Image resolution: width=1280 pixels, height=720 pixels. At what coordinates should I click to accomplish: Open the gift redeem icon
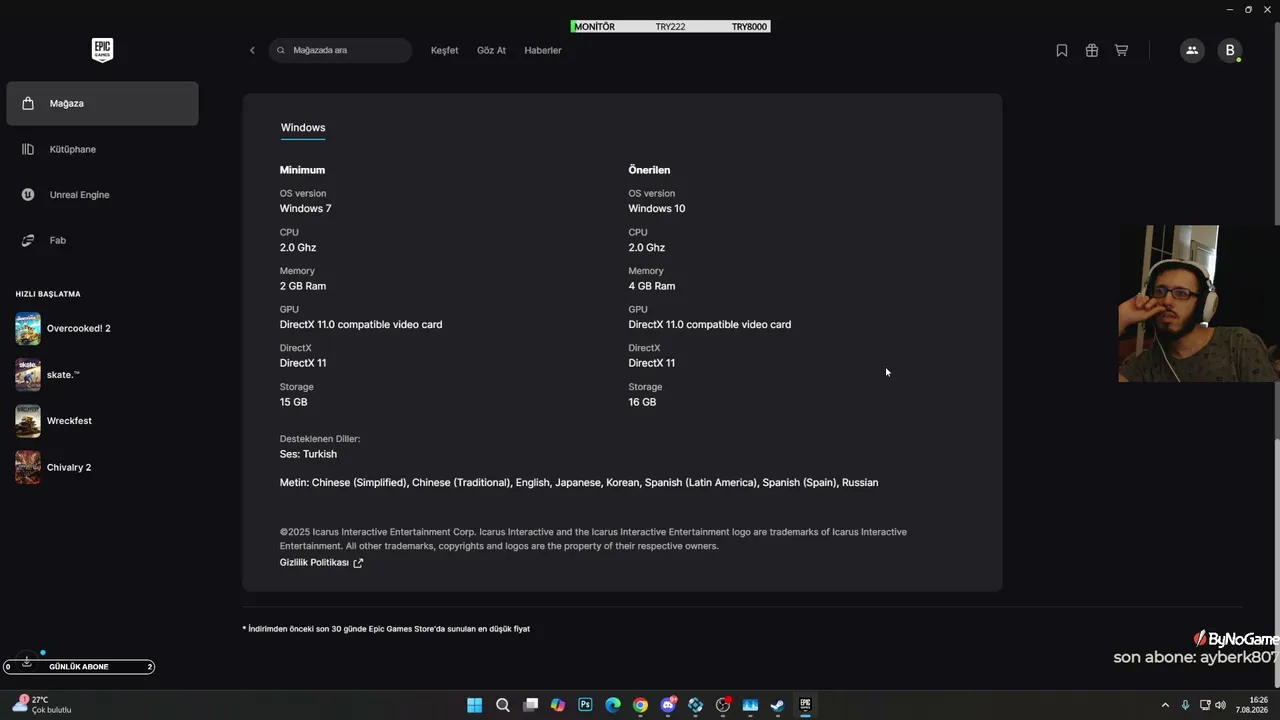pyautogui.click(x=1092, y=50)
